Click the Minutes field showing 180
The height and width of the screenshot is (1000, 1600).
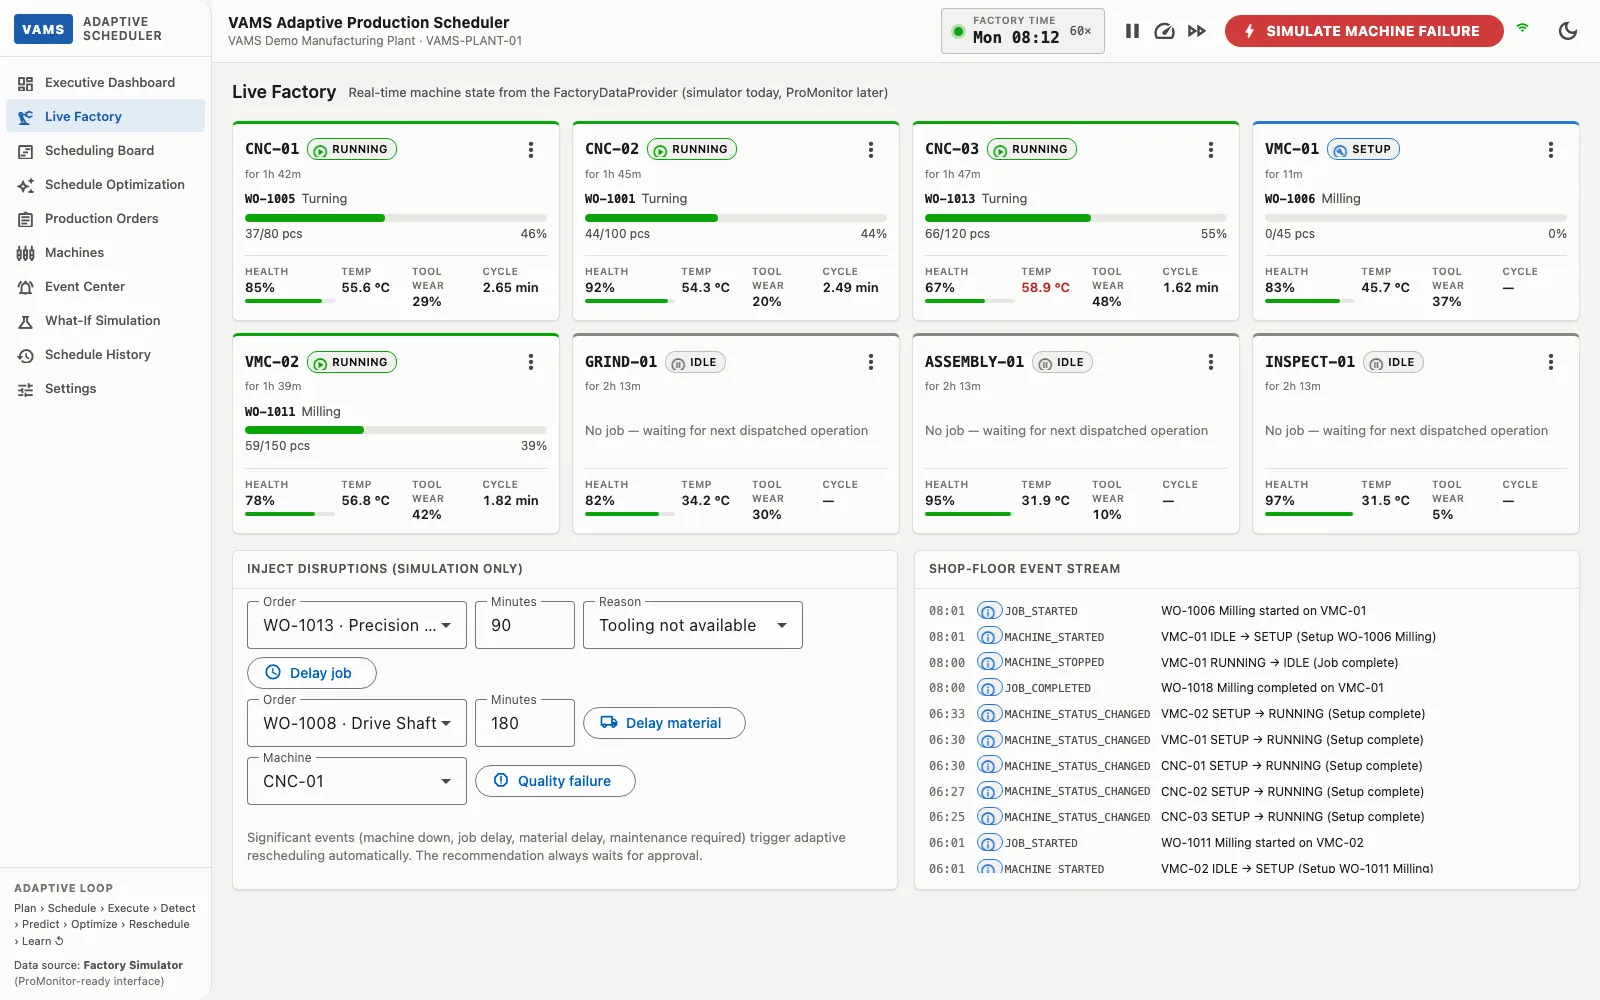tap(525, 723)
